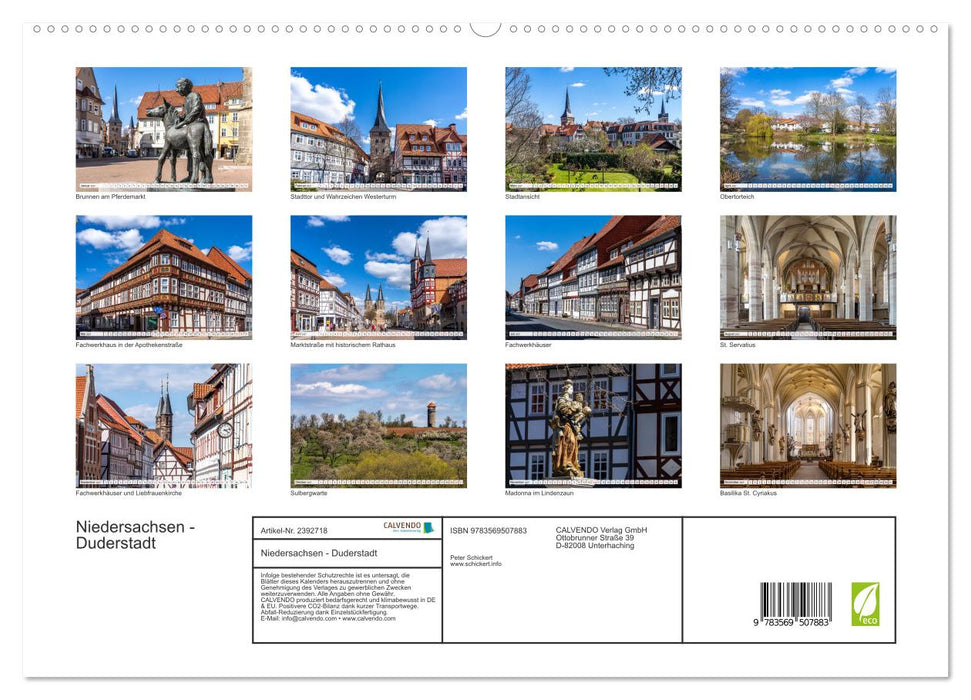The image size is (971, 700).
Task: Open Marktstraße mit historischem Rathaus photo
Action: [x=378, y=277]
